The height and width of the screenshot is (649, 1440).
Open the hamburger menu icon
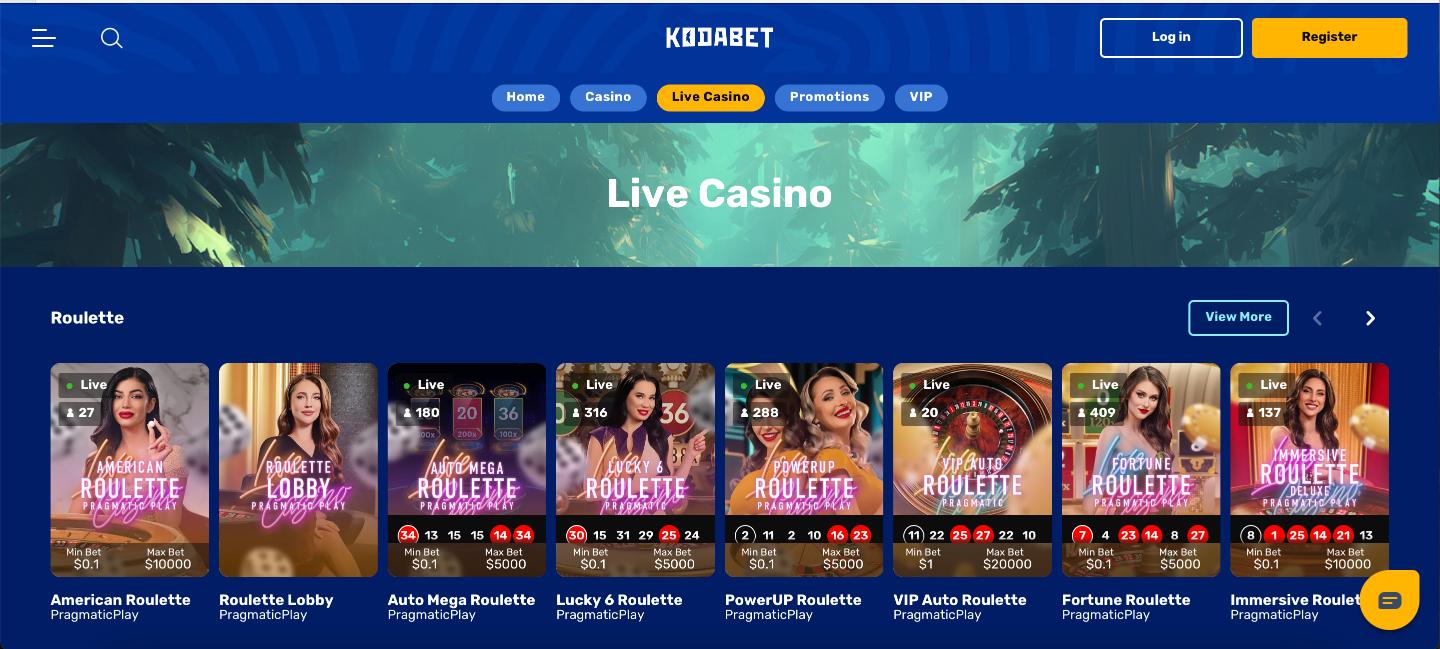(x=43, y=38)
